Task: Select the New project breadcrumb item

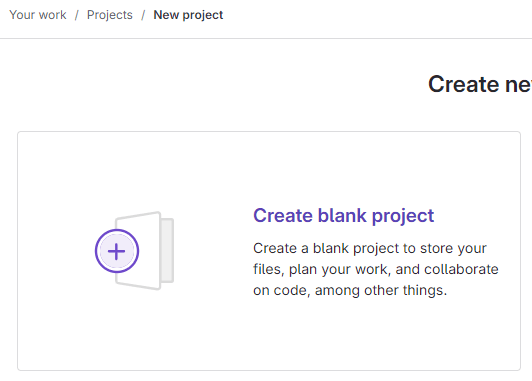Action: (188, 15)
